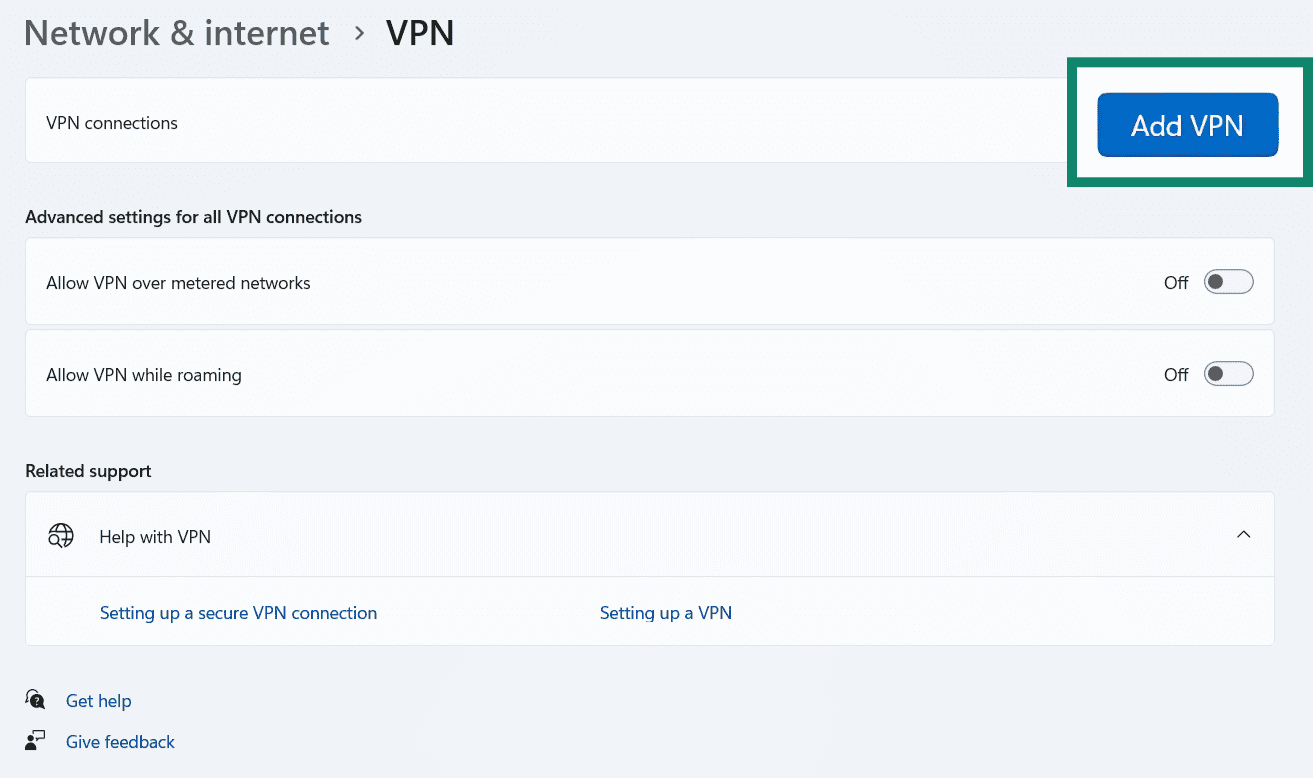This screenshot has height=778, width=1313.
Task: Navigate back via Network & internet breadcrumb
Action: point(176,33)
